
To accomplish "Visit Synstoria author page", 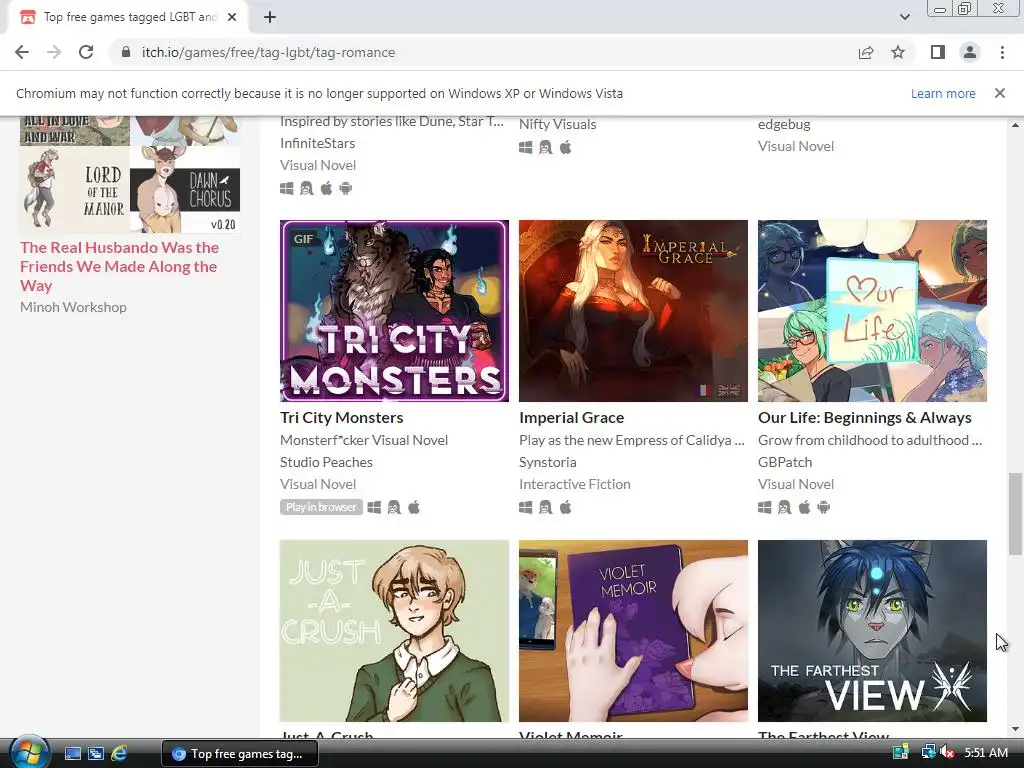I will [548, 462].
